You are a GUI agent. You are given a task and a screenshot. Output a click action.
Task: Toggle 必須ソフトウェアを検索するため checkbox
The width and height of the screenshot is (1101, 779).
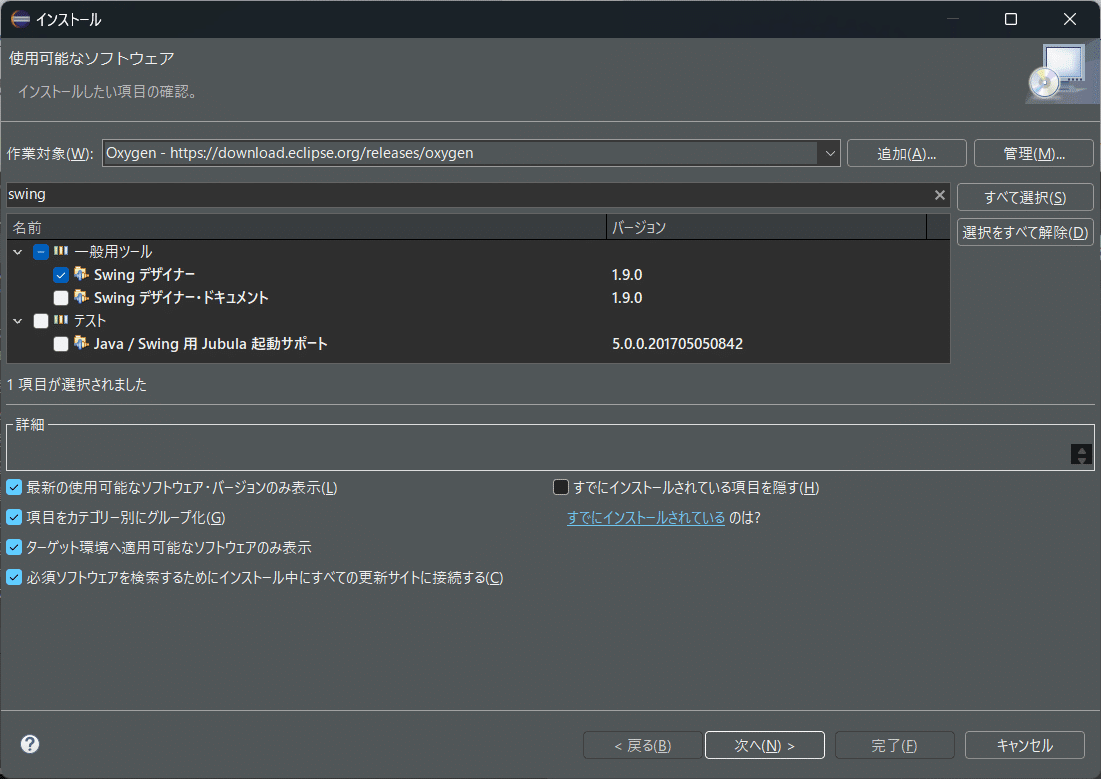click(14, 577)
